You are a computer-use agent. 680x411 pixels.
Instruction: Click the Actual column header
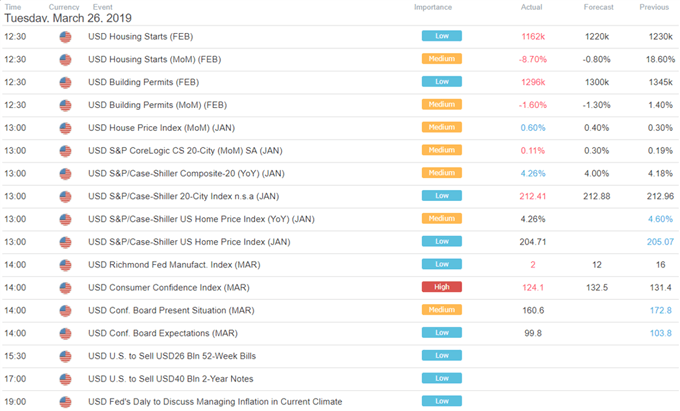[x=531, y=7]
